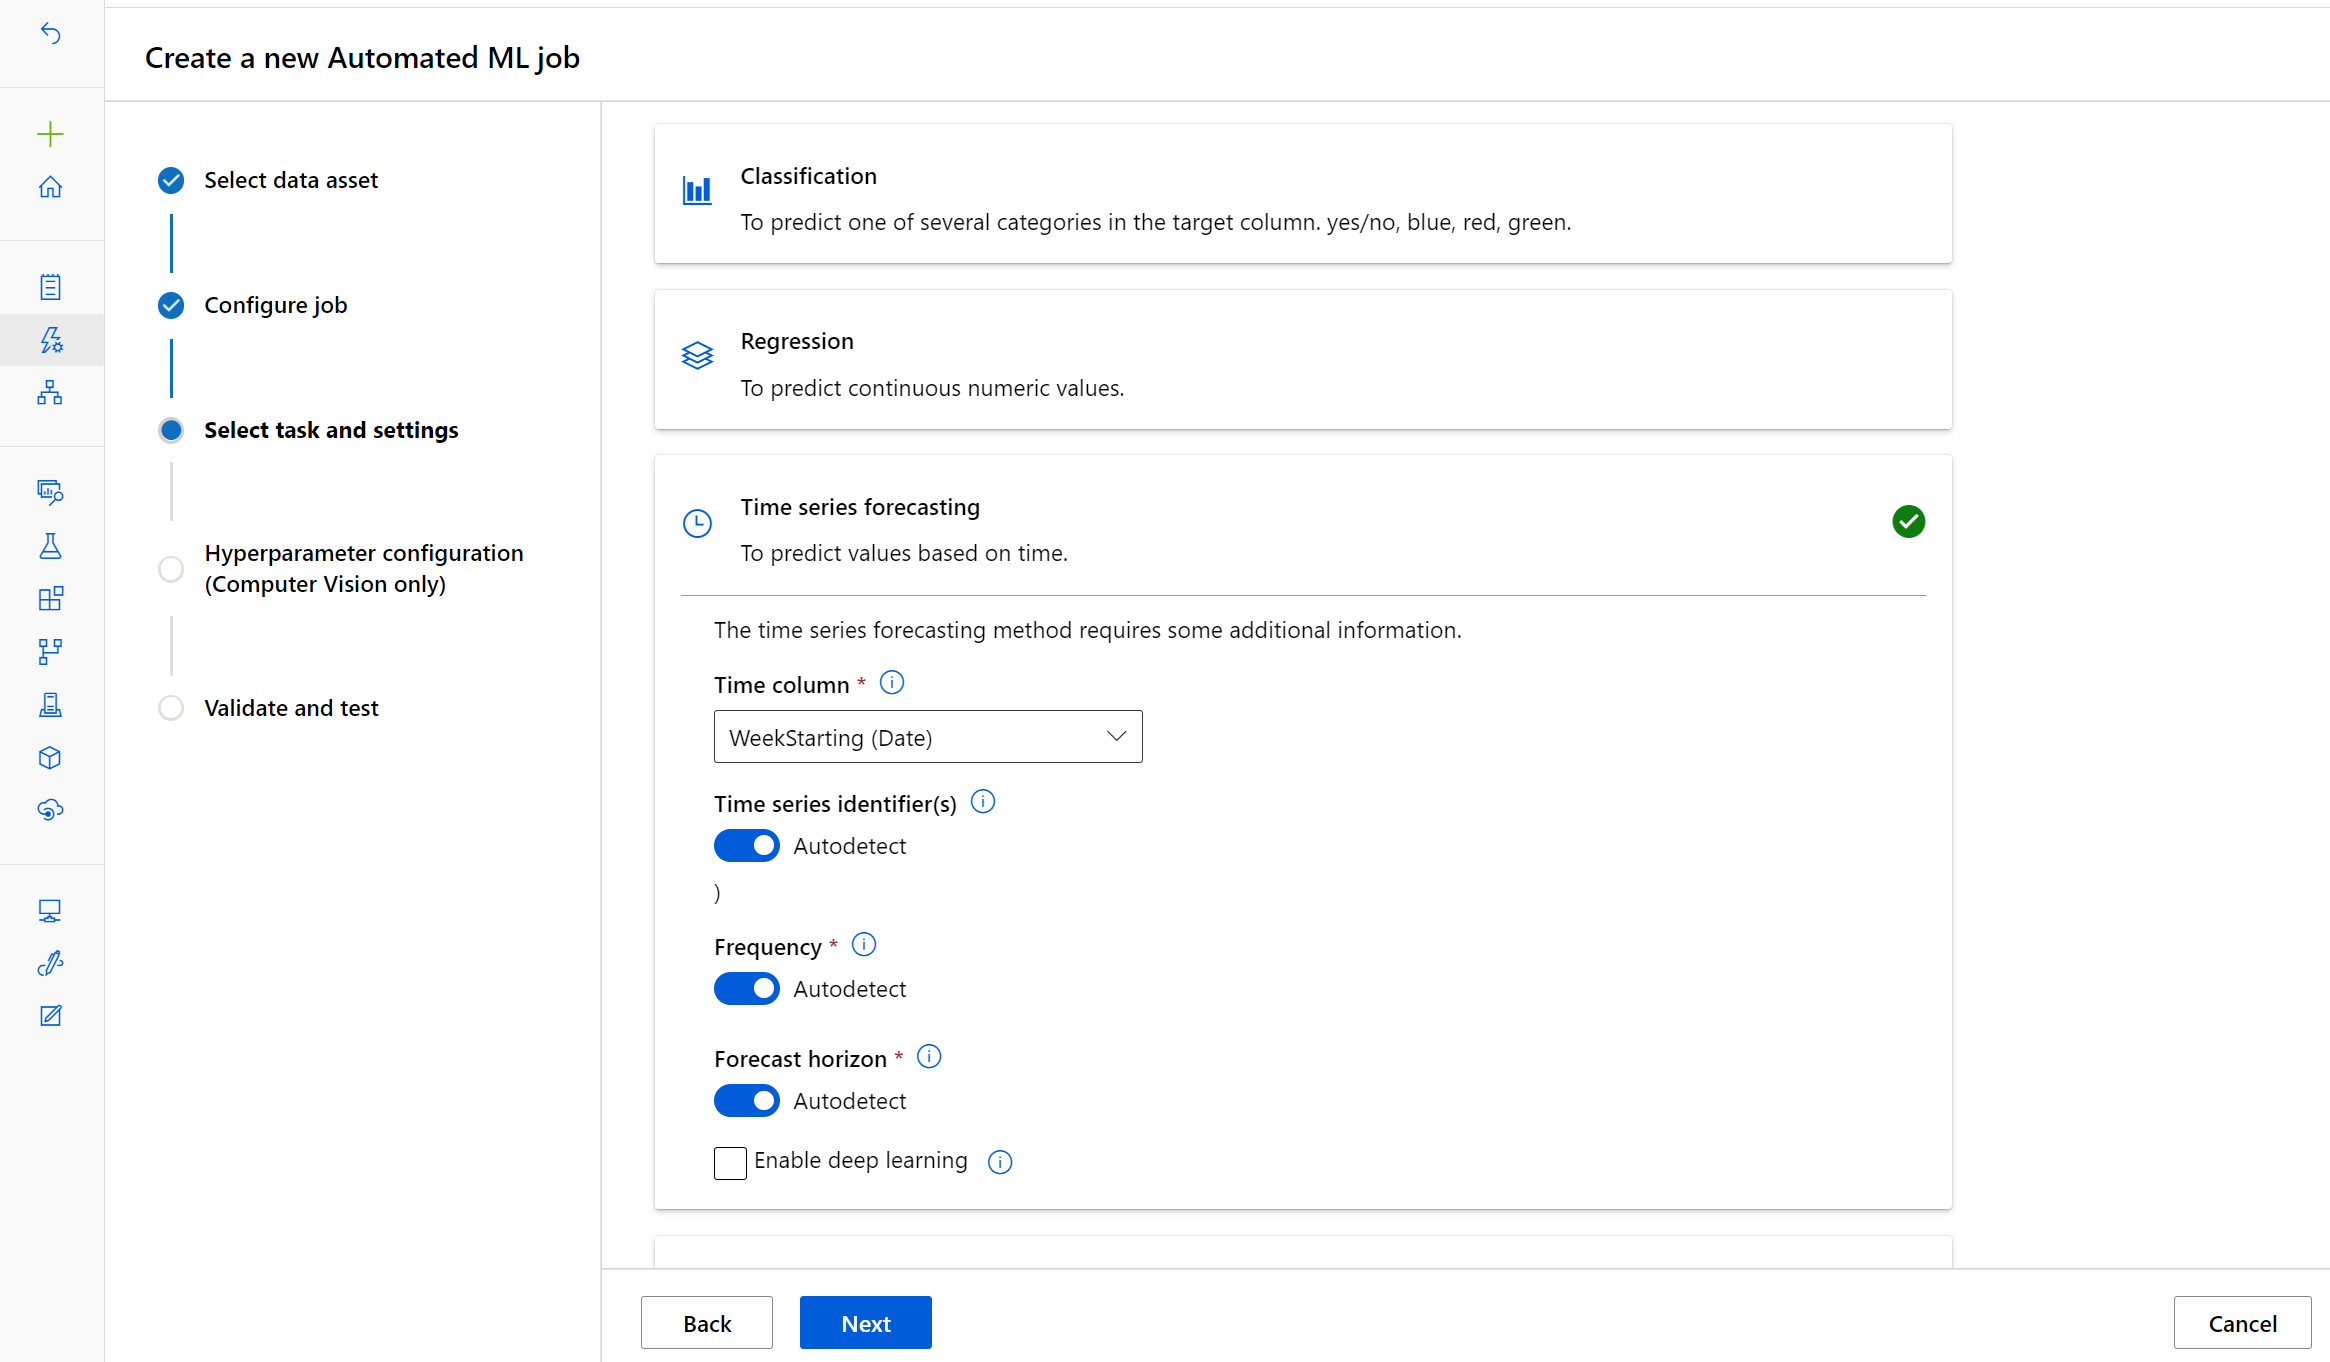Click the info icon next to Time column
Image resolution: width=2330 pixels, height=1362 pixels.
pyautogui.click(x=893, y=683)
